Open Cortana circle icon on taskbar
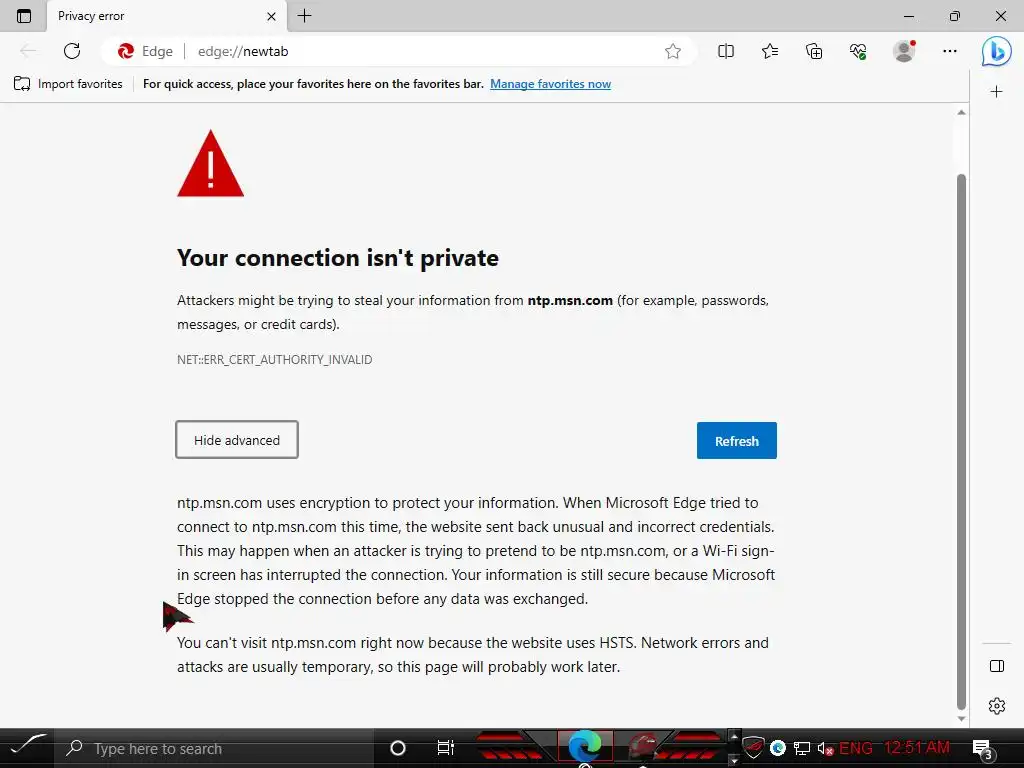The image size is (1024, 768). coord(397,748)
